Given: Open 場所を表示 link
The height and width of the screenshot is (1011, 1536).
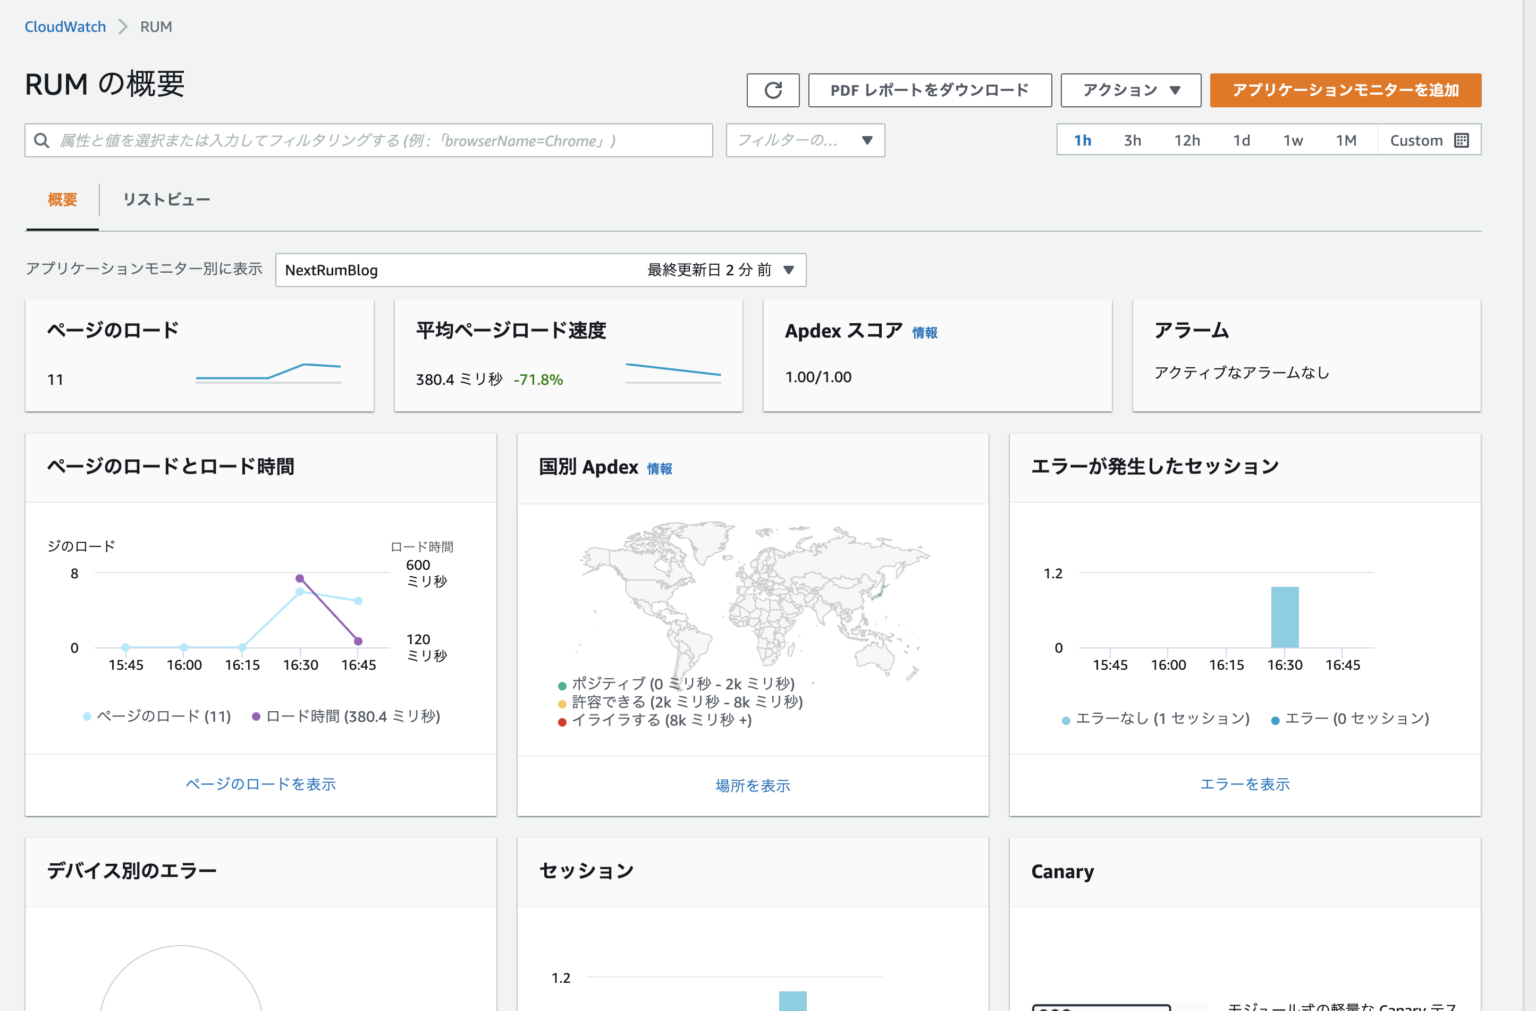Looking at the screenshot, I should tap(753, 785).
